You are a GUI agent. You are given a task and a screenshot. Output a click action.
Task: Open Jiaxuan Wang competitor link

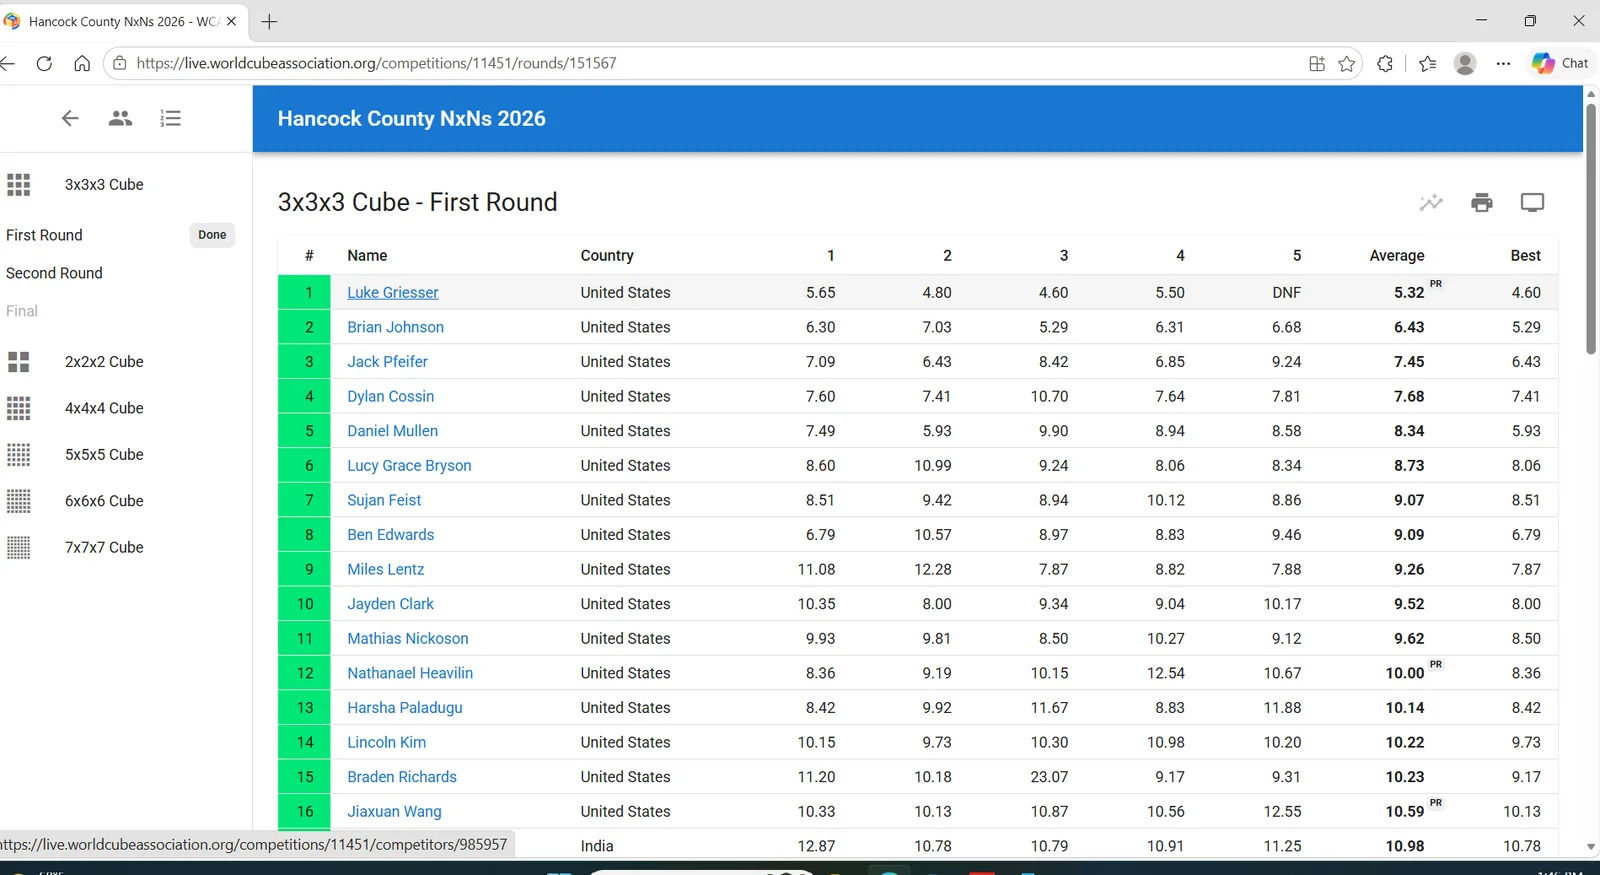pos(394,811)
